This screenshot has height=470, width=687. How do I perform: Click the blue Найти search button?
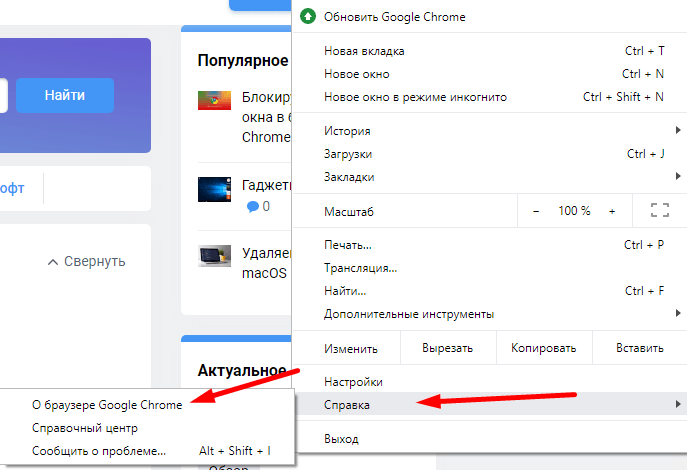[65, 95]
